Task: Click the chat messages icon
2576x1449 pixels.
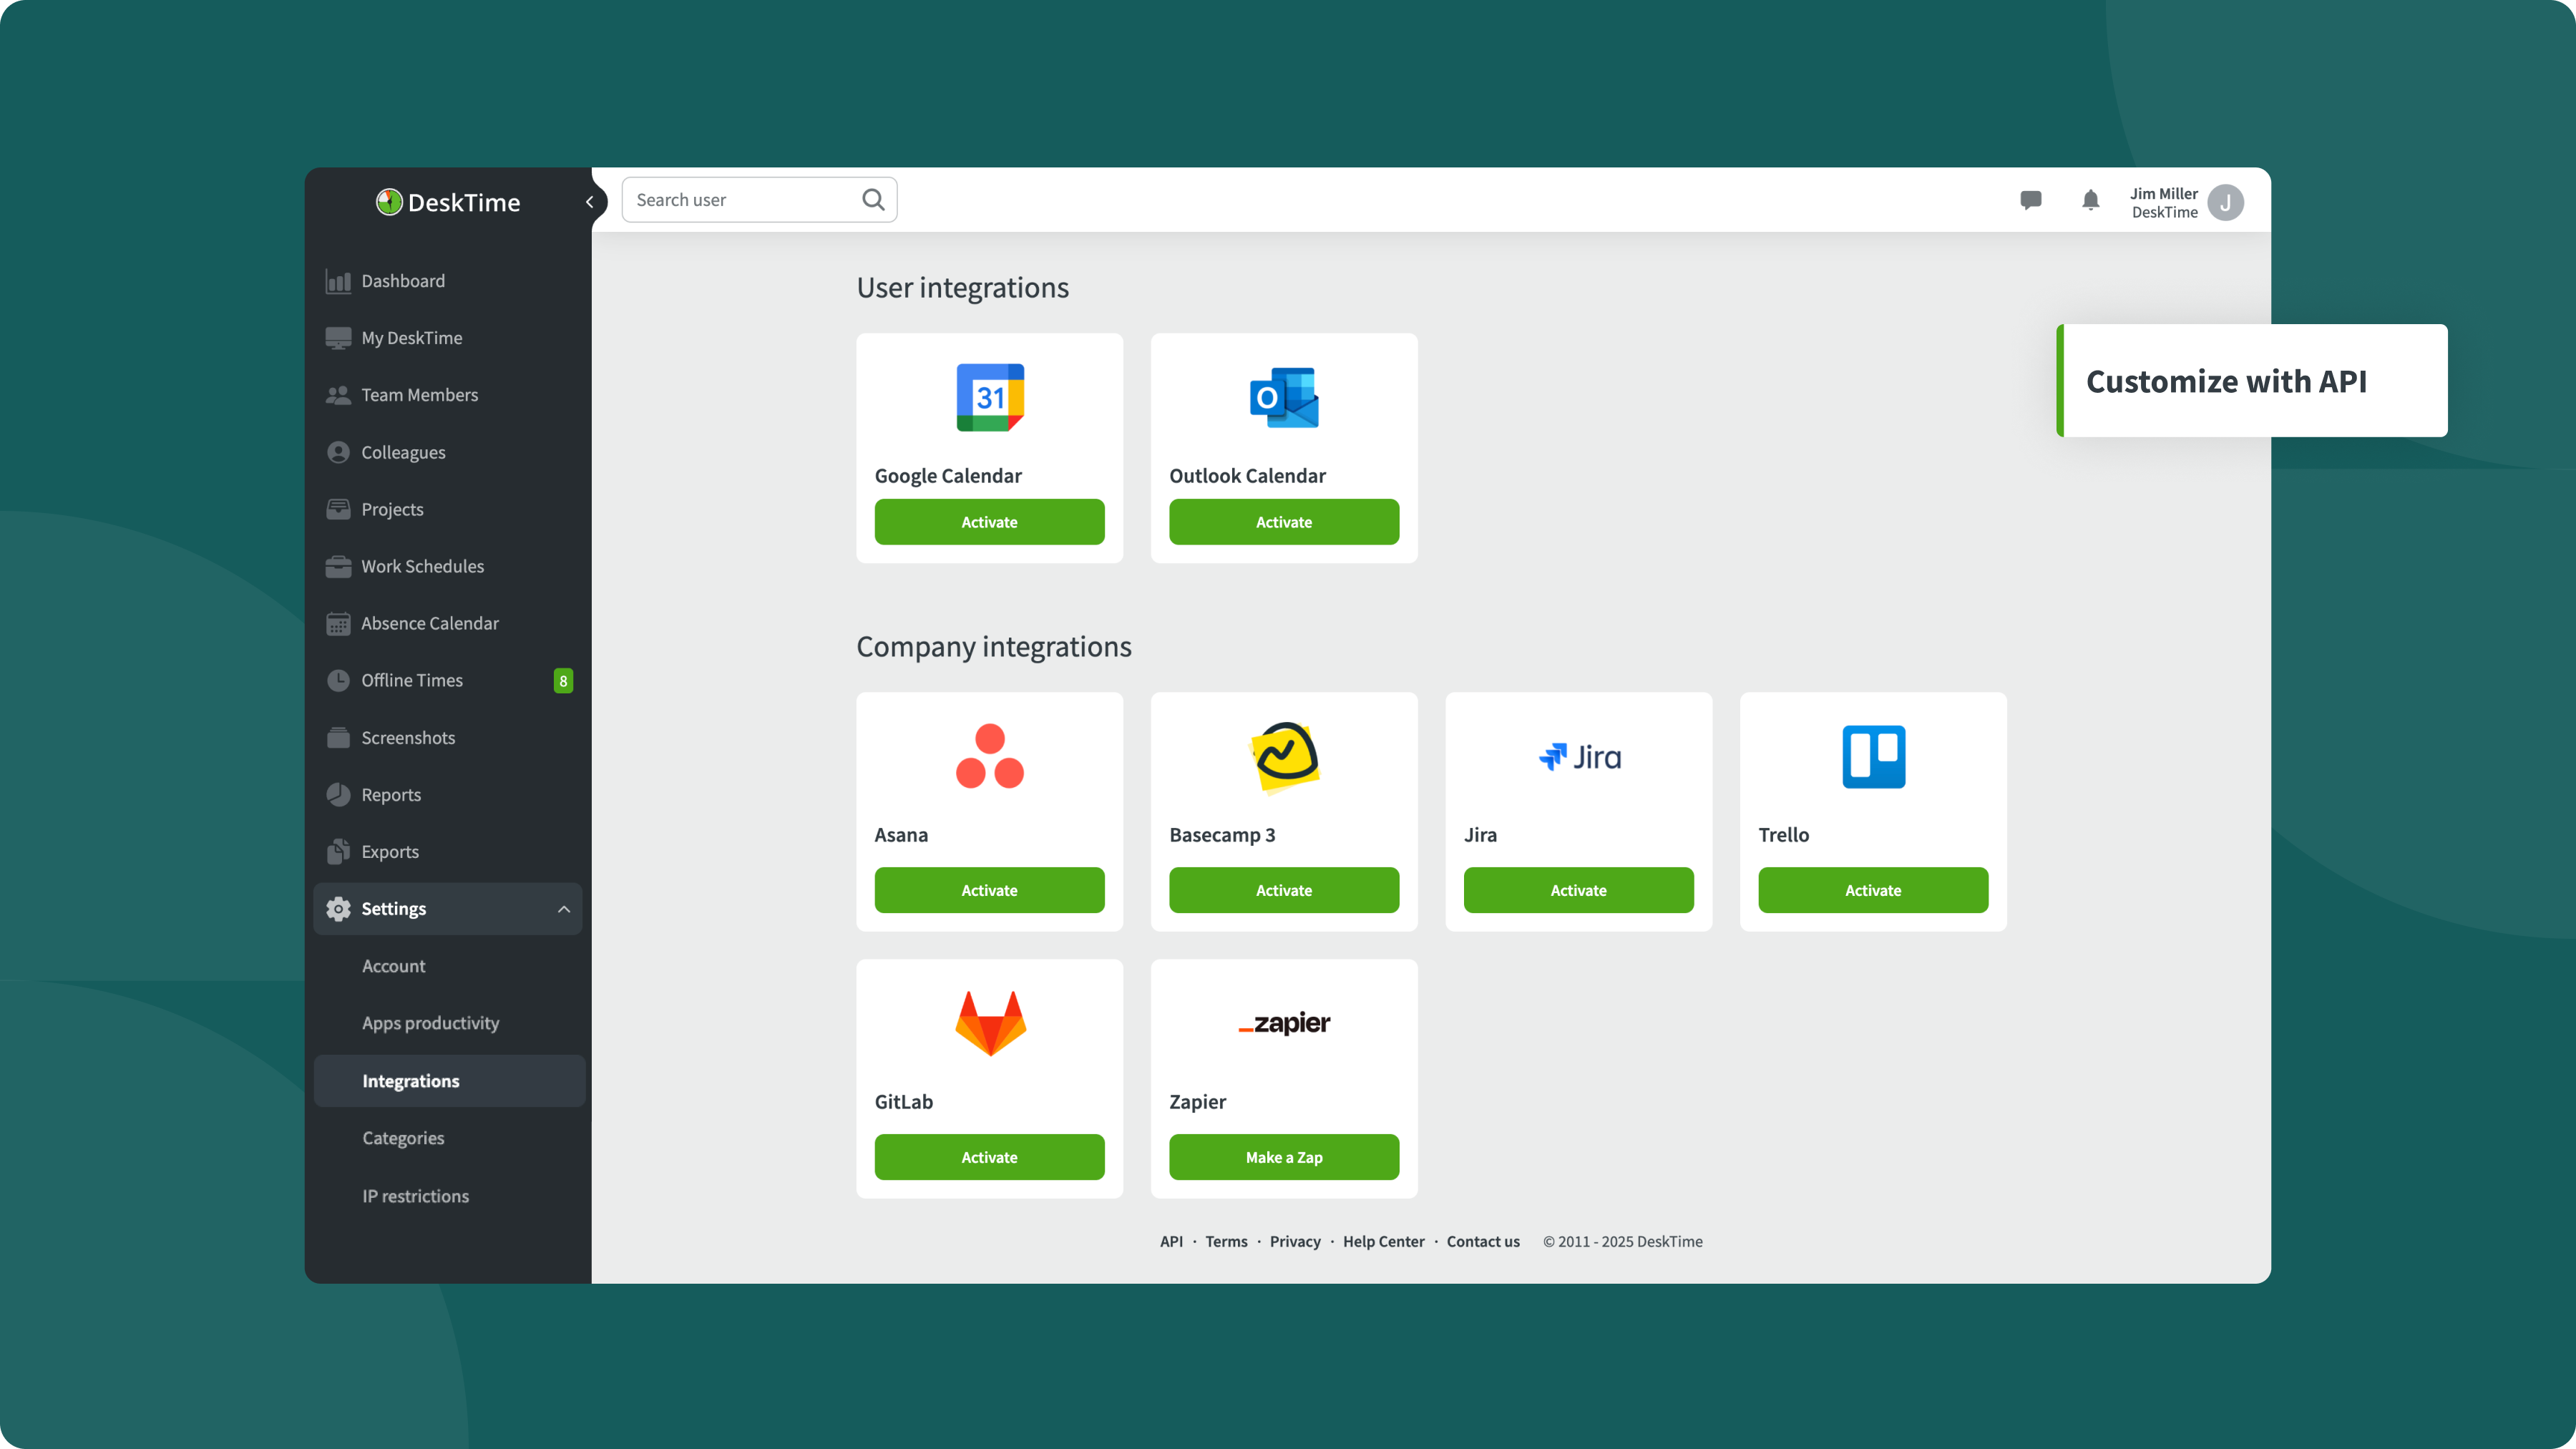Action: tap(2030, 200)
